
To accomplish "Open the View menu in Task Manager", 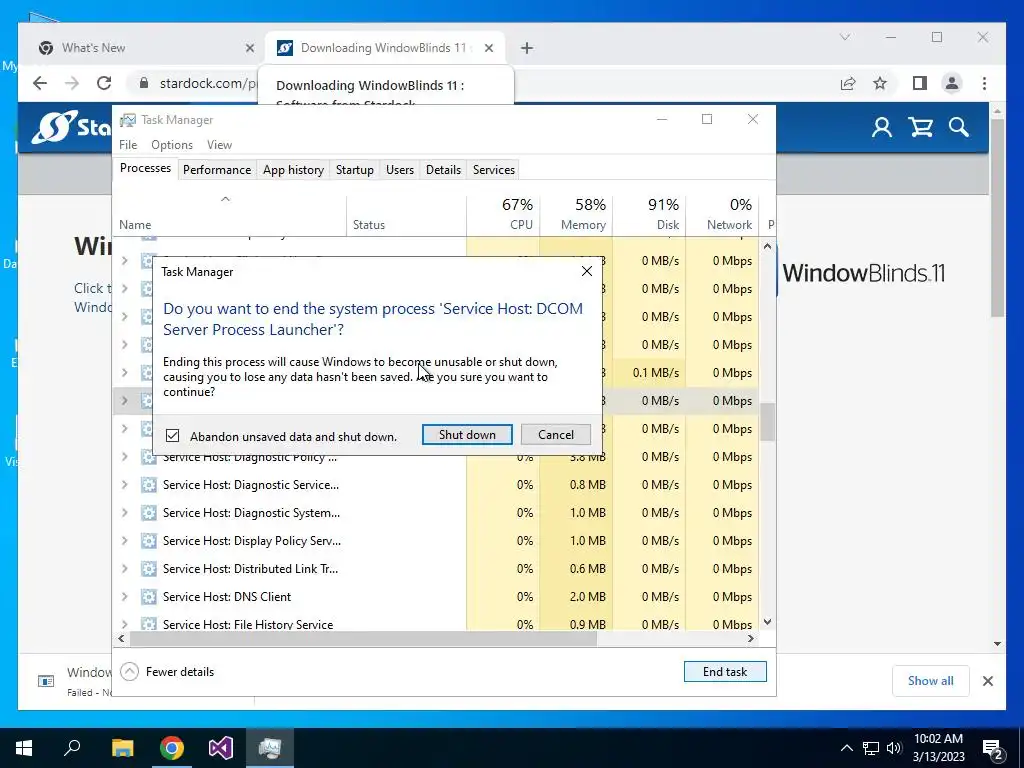I will click(219, 145).
